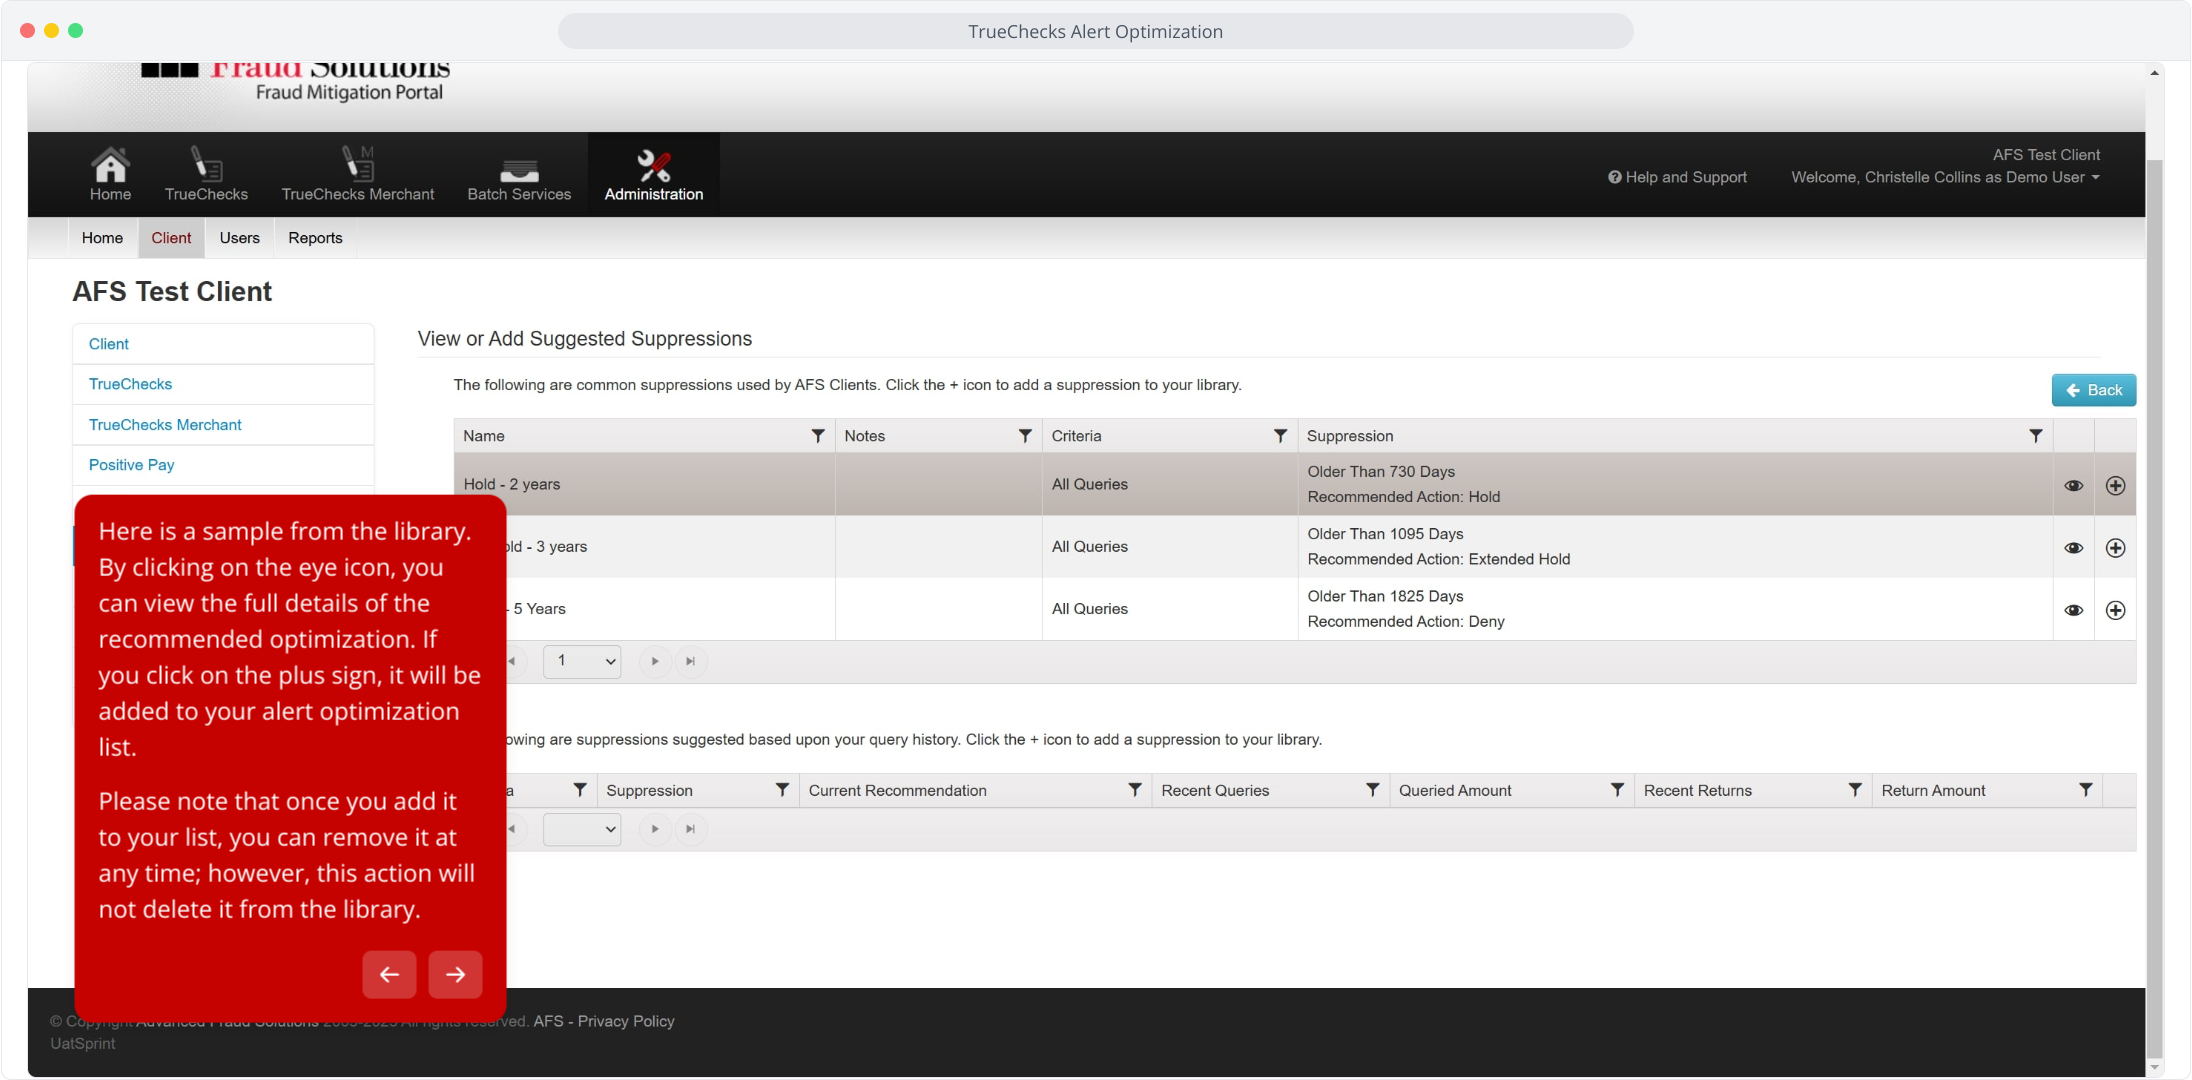The width and height of the screenshot is (2192, 1080).
Task: Open Help and Support
Action: click(1678, 177)
